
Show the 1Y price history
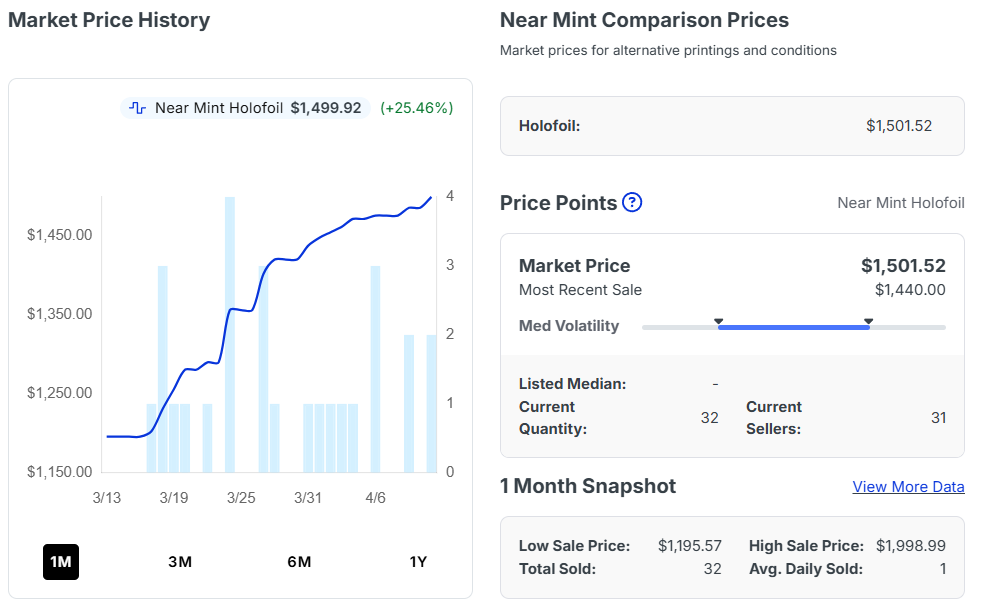pos(418,562)
